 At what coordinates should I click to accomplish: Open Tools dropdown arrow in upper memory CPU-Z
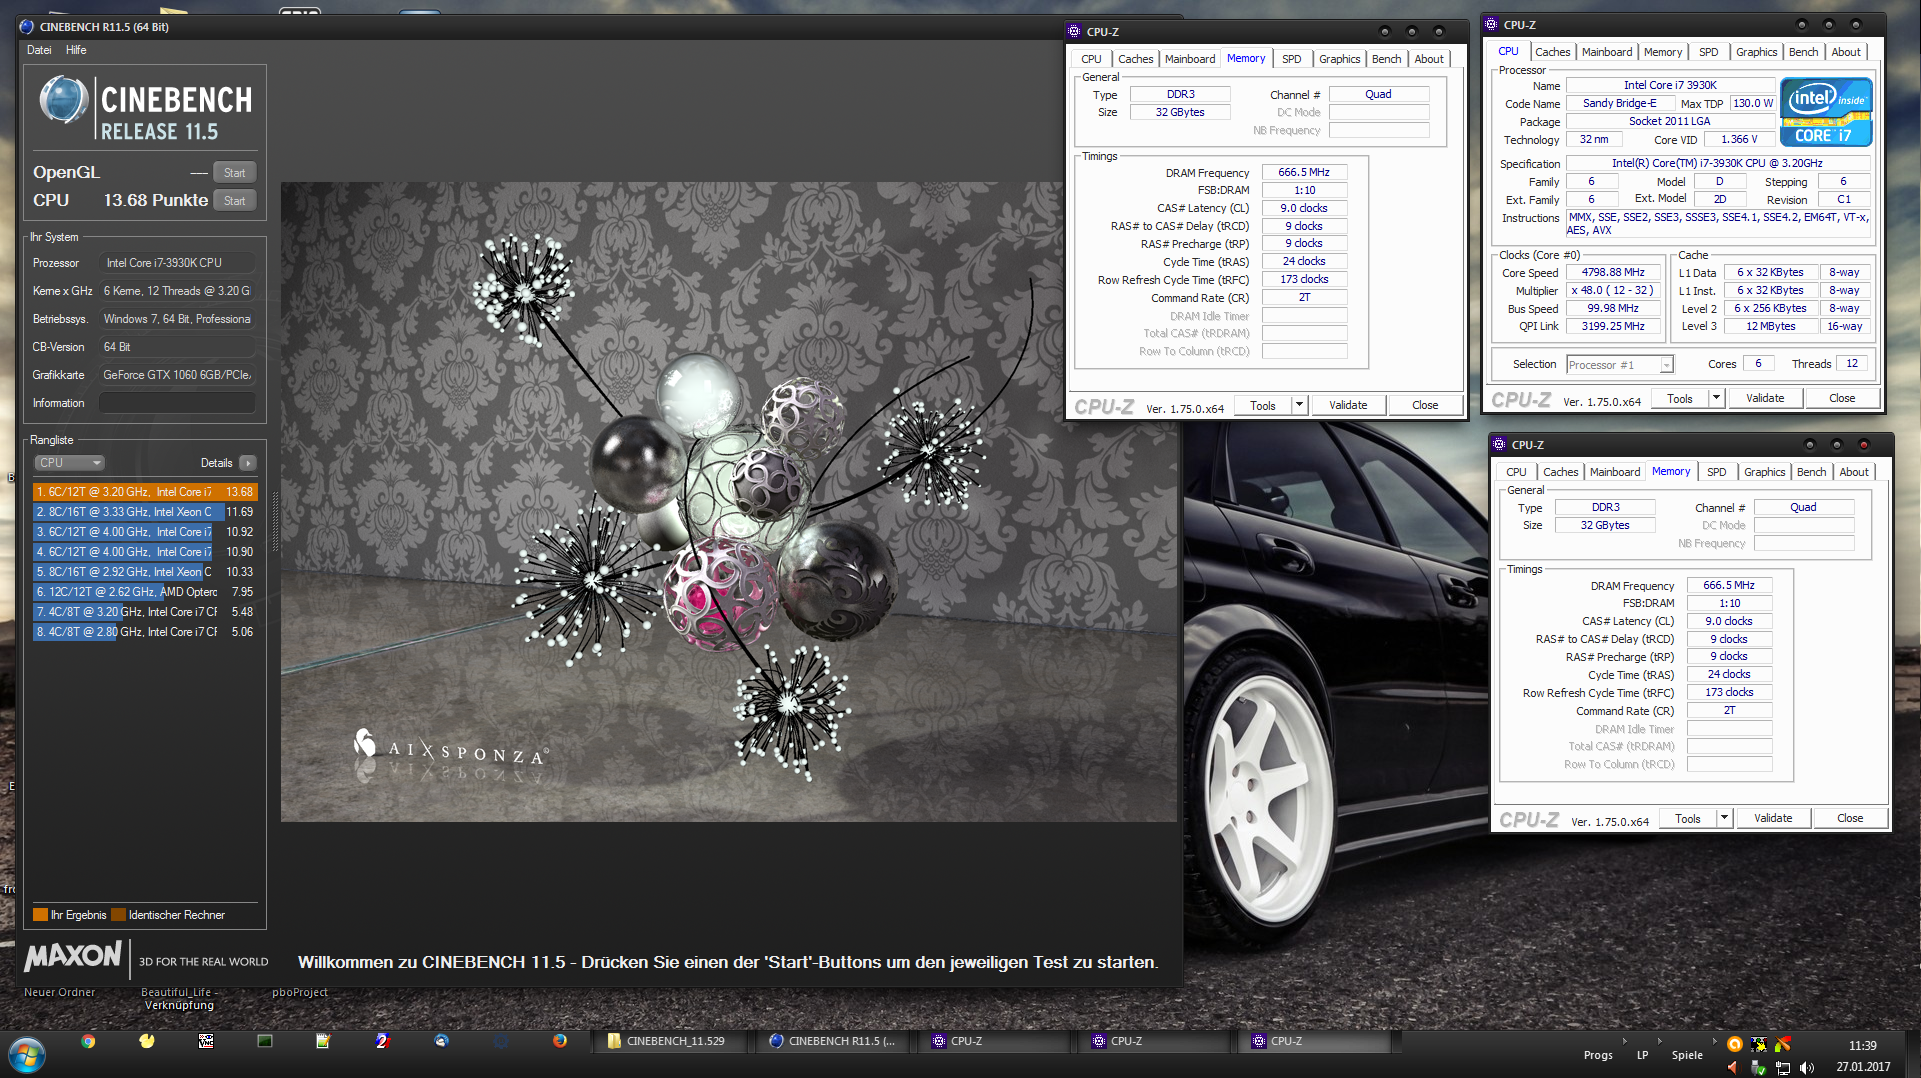pyautogui.click(x=1299, y=405)
